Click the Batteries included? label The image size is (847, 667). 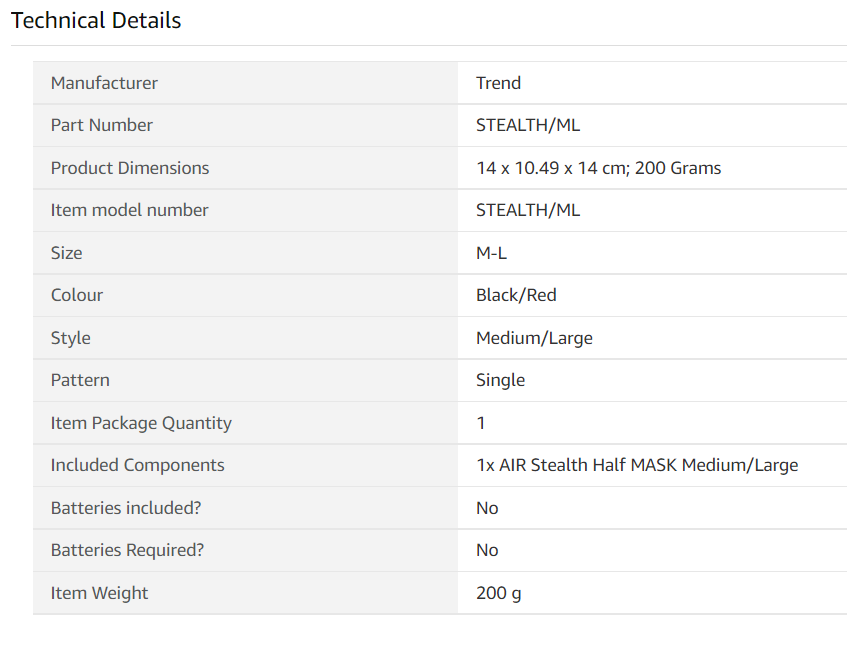(x=126, y=508)
